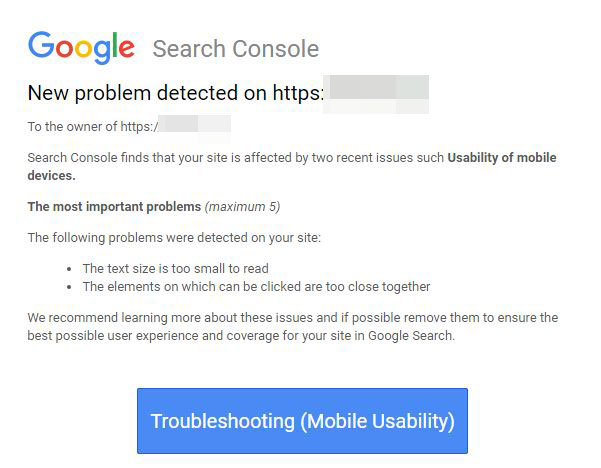Click the blurred site URL in the heading
This screenshot has height=468, width=601.
pyautogui.click(x=377, y=93)
